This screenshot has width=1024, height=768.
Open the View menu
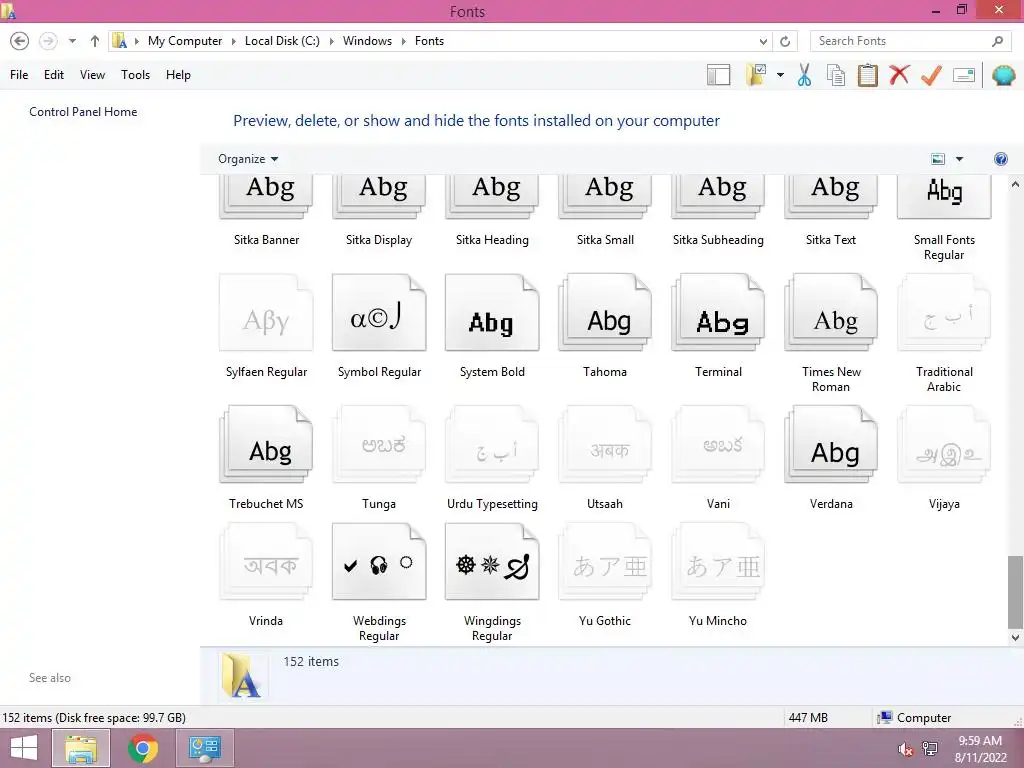click(92, 75)
